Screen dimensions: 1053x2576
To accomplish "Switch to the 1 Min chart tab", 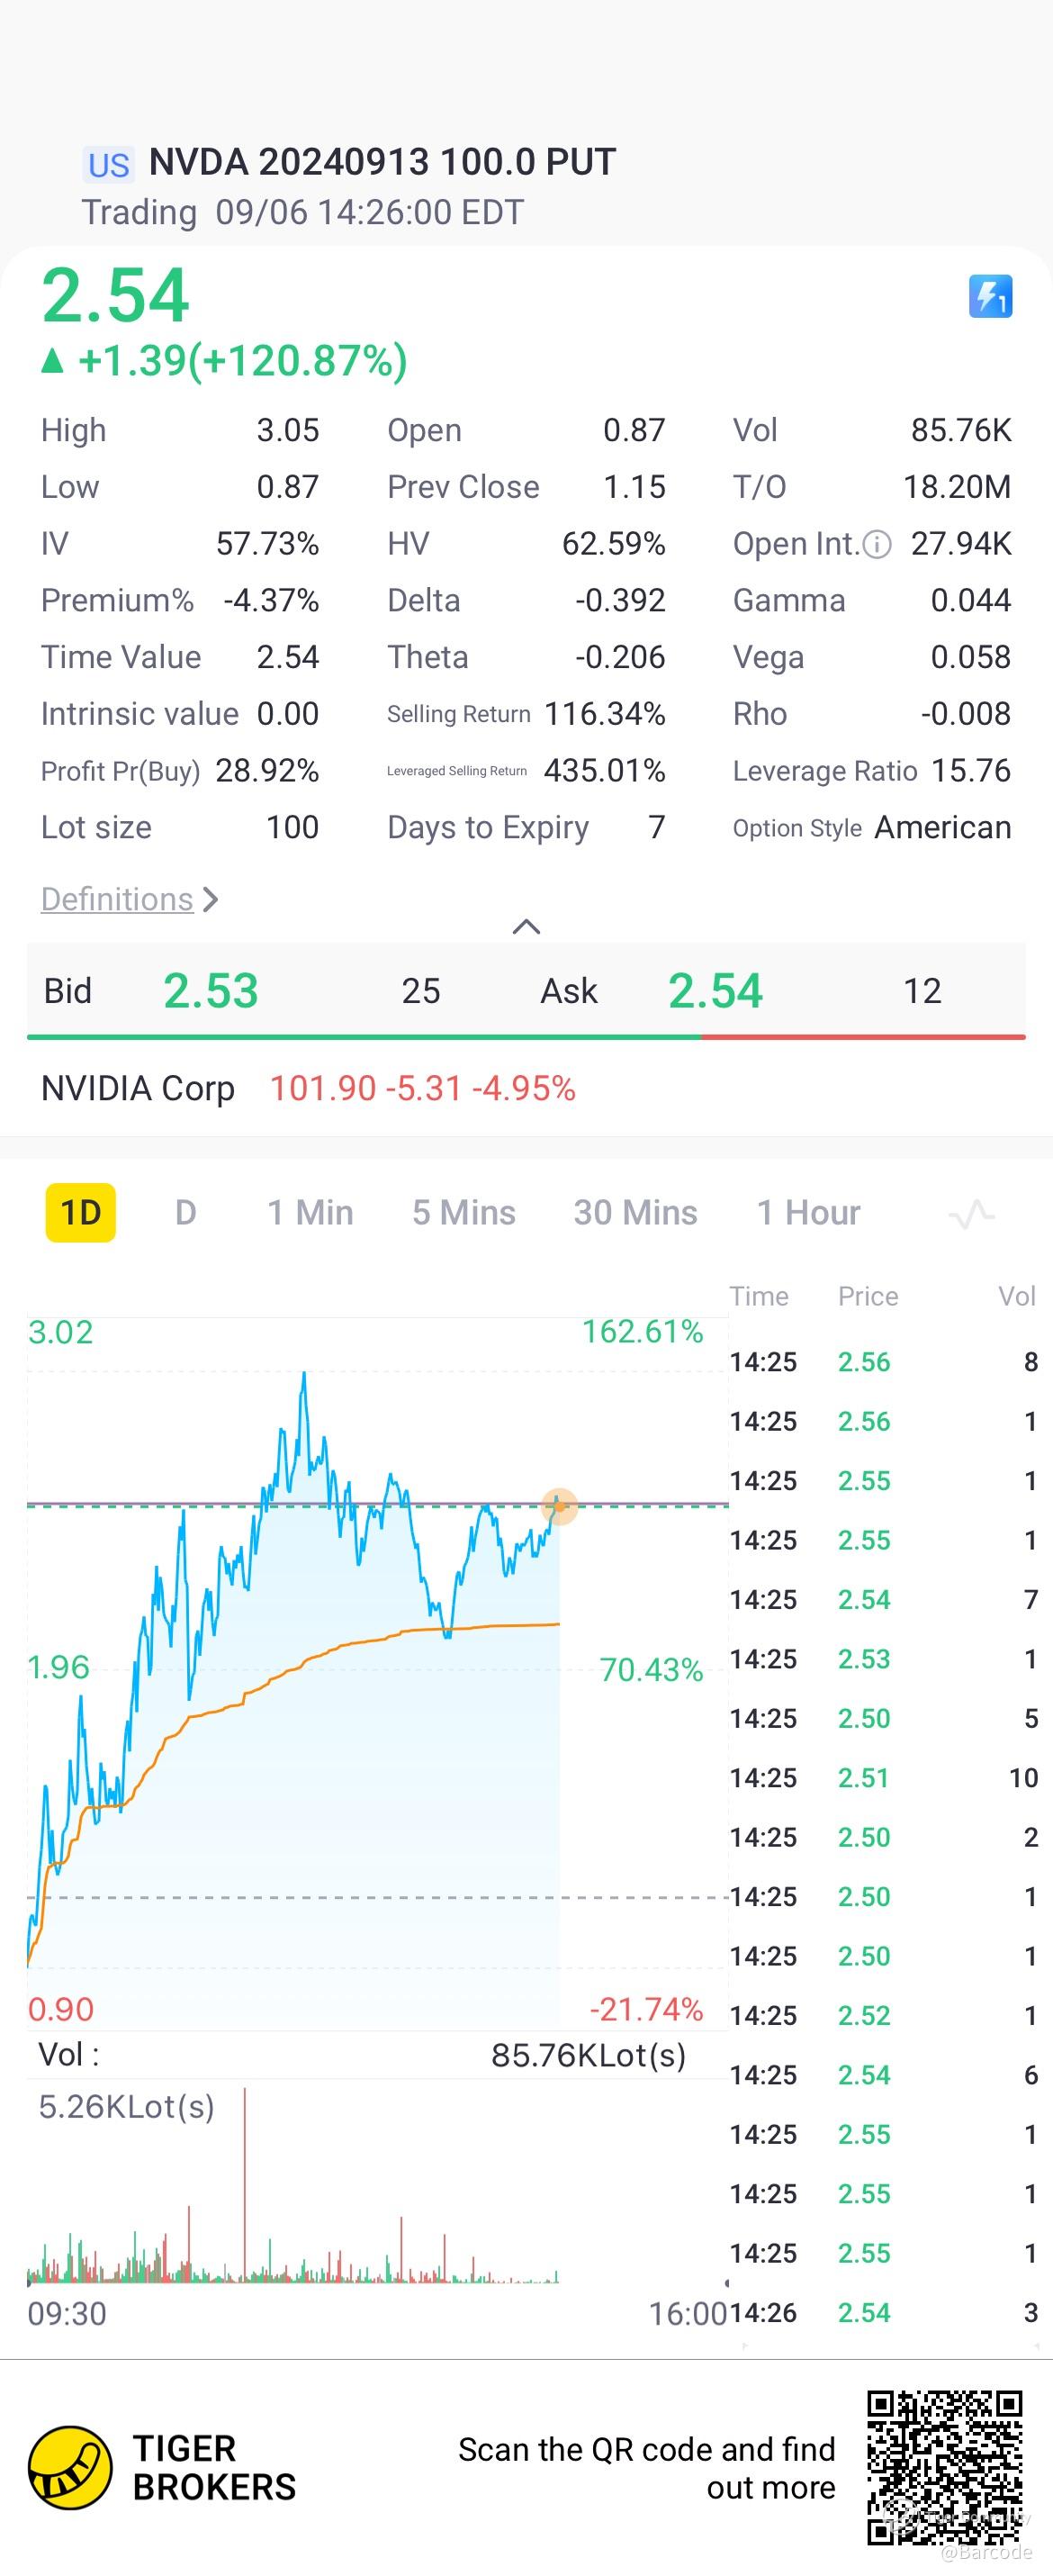I will tap(310, 1213).
